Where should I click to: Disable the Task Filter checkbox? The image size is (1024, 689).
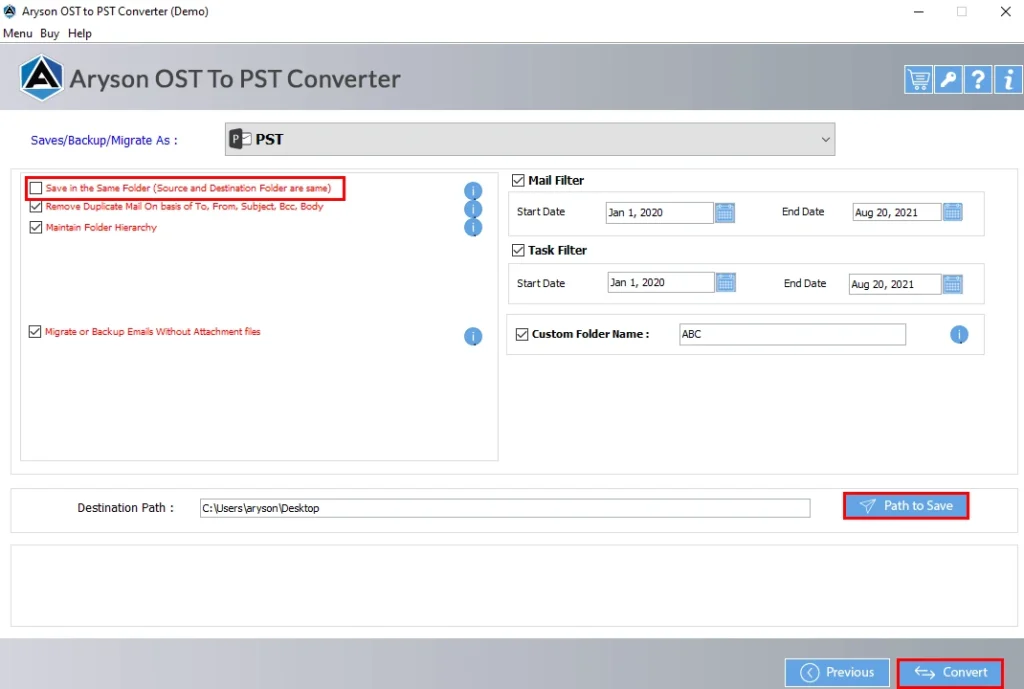(x=518, y=250)
